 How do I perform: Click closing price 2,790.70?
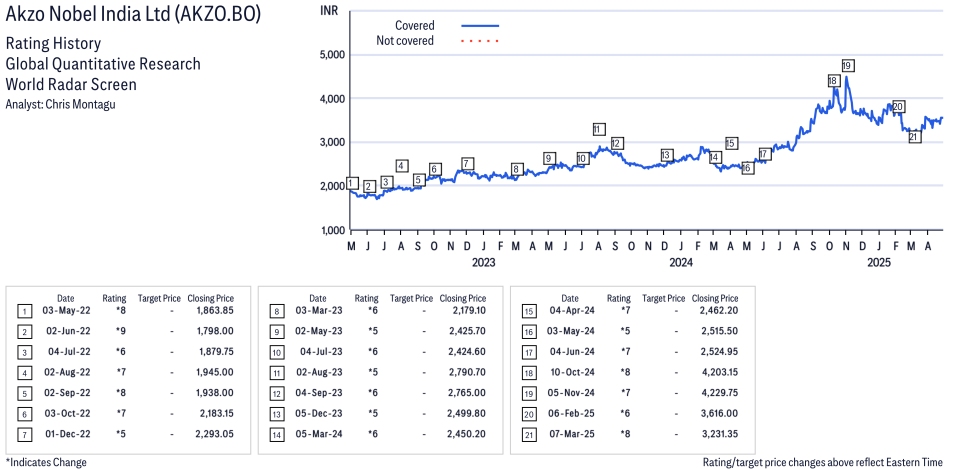point(467,372)
